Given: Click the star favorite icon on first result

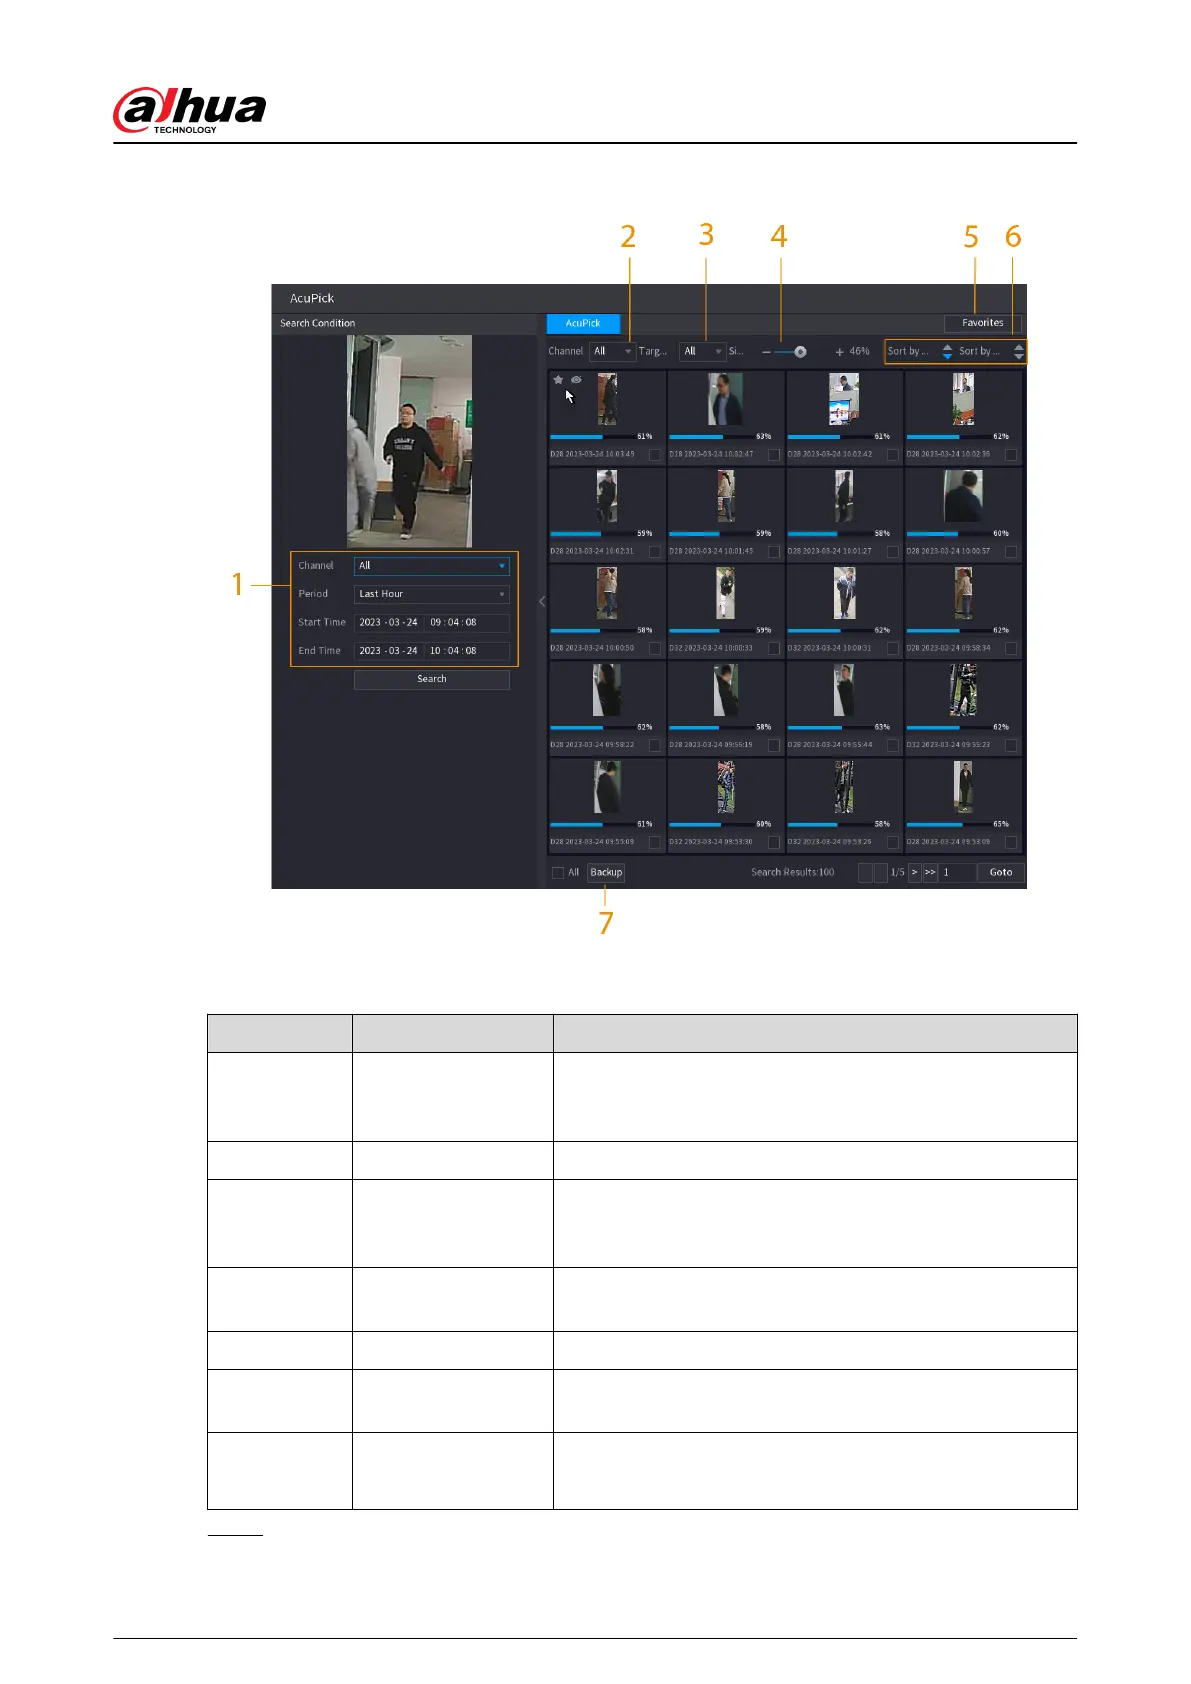Looking at the screenshot, I should [558, 380].
